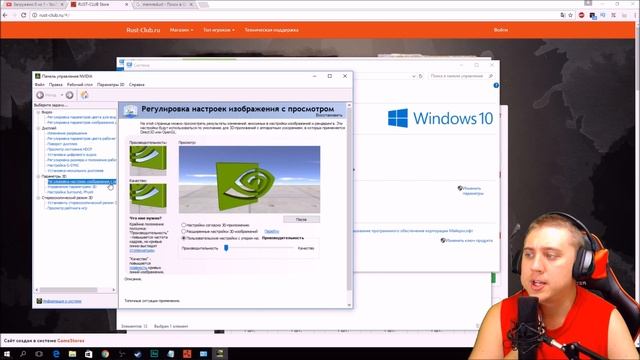Click refresh icon in System window address bar
The height and width of the screenshot is (360, 640).
420,76
